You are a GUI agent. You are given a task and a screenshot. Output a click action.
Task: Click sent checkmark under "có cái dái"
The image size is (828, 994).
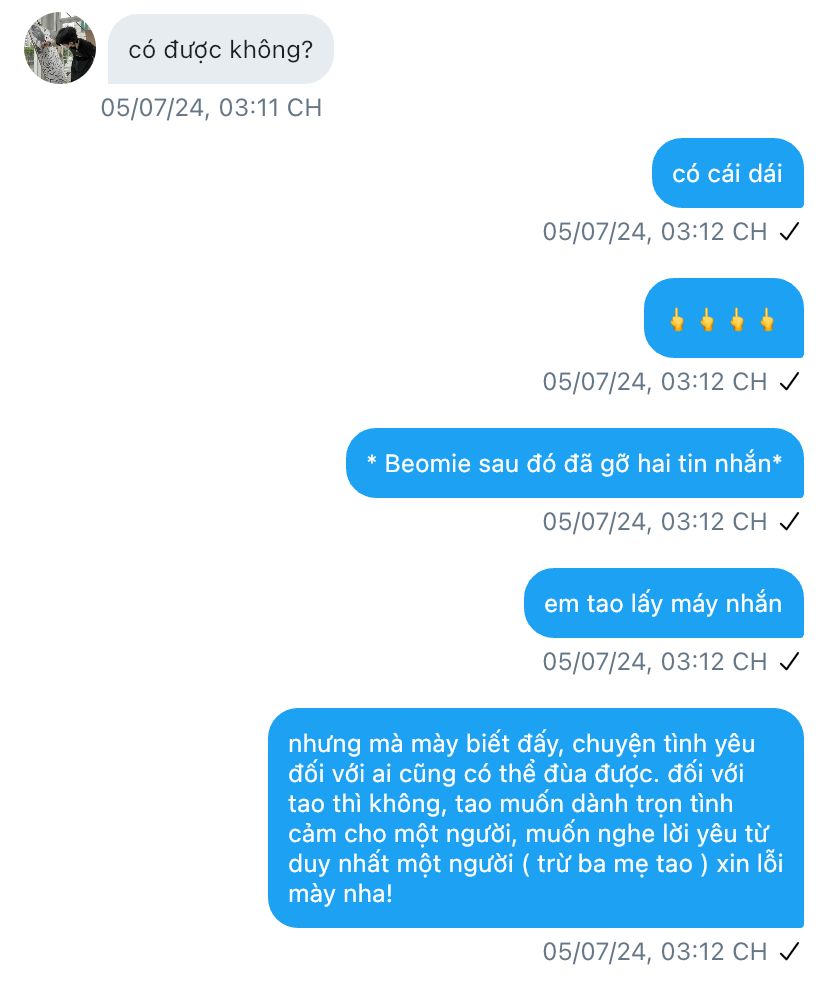click(x=789, y=232)
